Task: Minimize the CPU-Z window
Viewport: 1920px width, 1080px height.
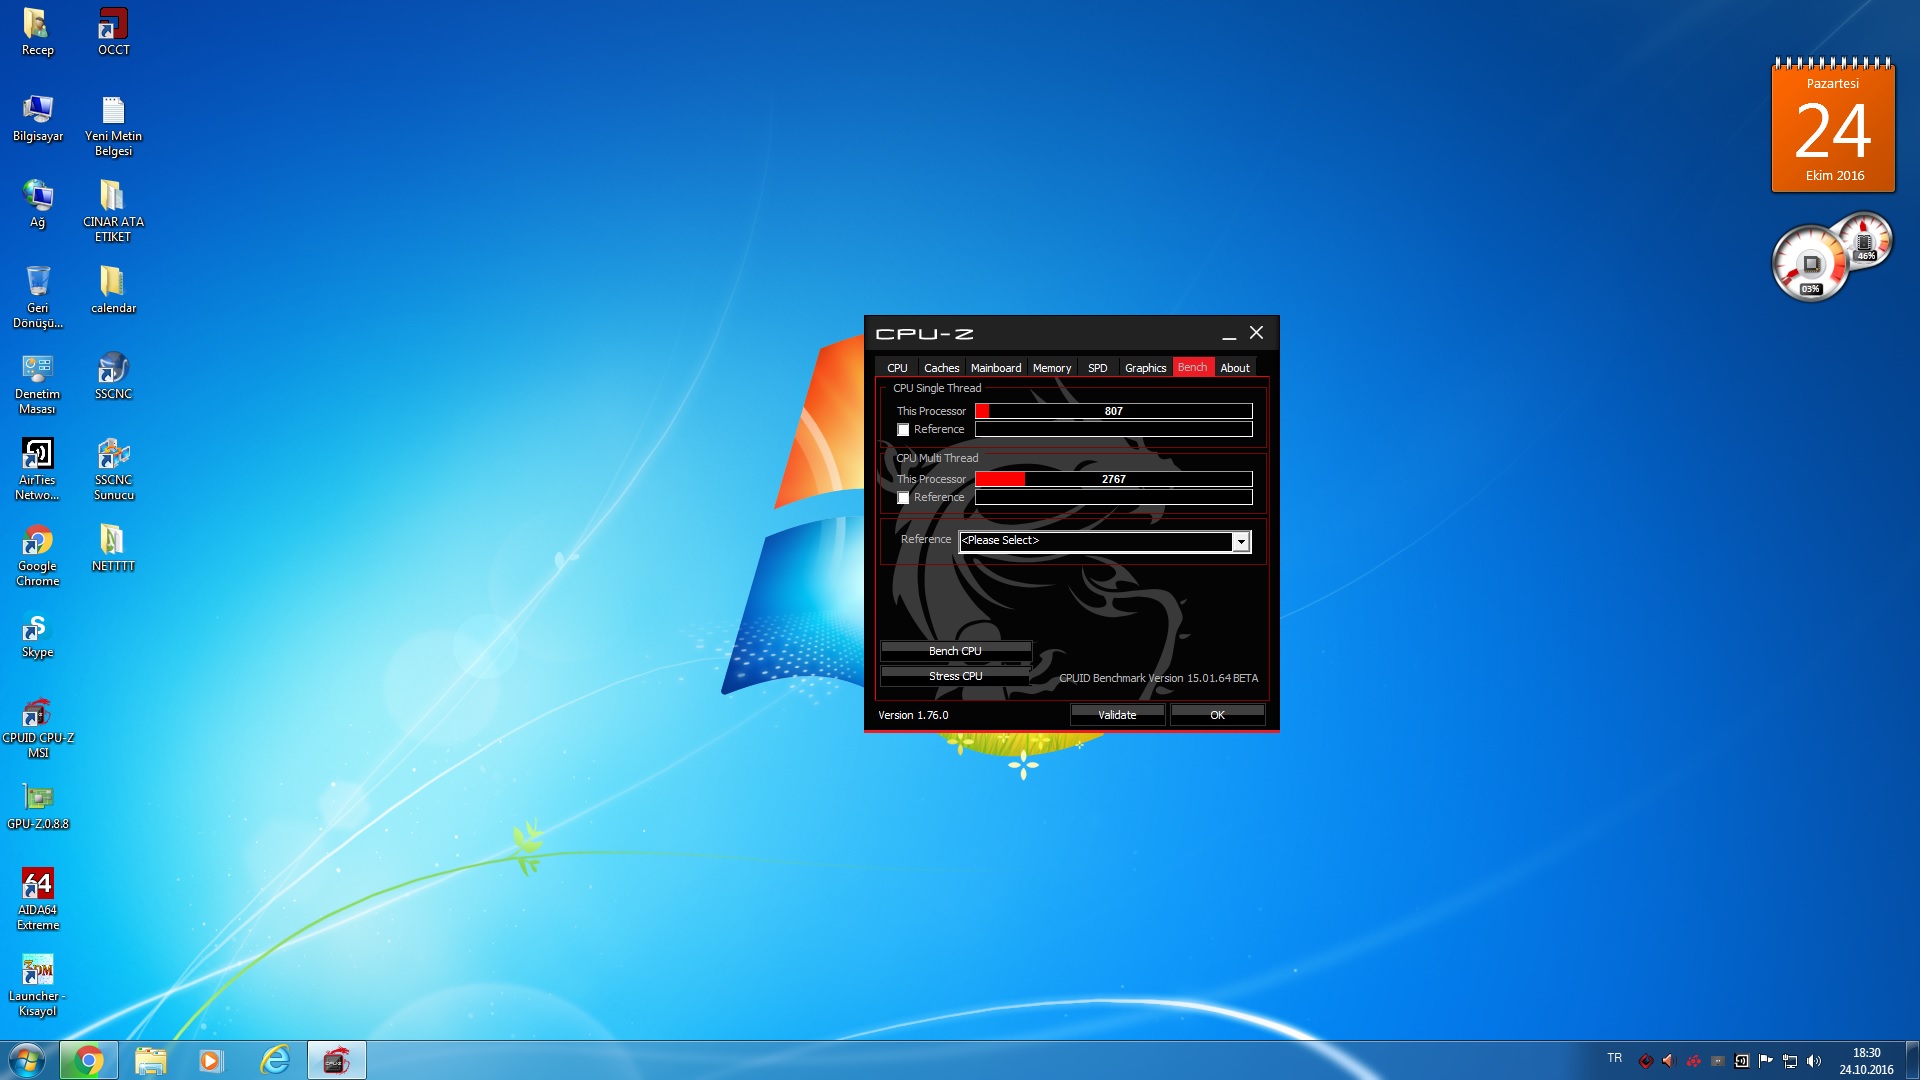Action: point(1229,334)
